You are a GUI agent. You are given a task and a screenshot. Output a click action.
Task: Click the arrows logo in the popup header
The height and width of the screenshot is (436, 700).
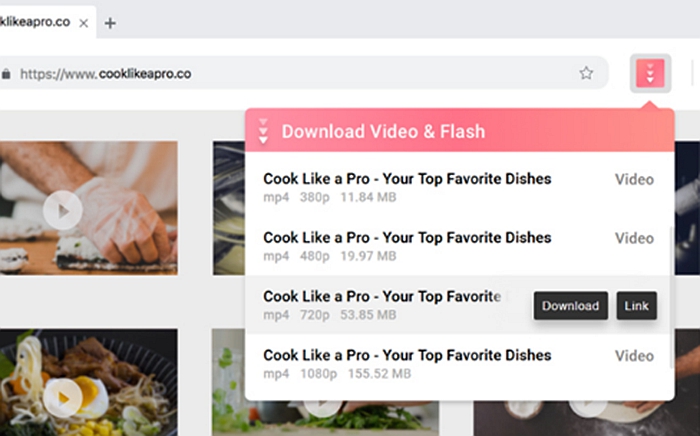click(263, 131)
